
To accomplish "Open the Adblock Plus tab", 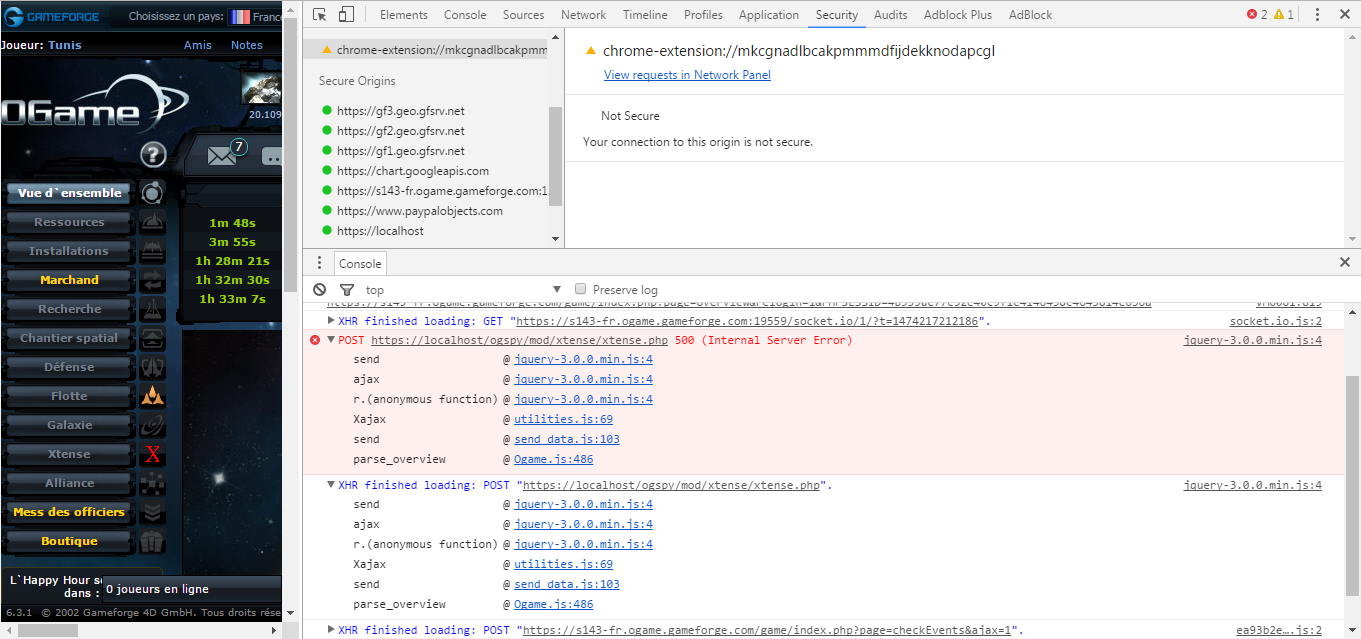I will point(958,15).
